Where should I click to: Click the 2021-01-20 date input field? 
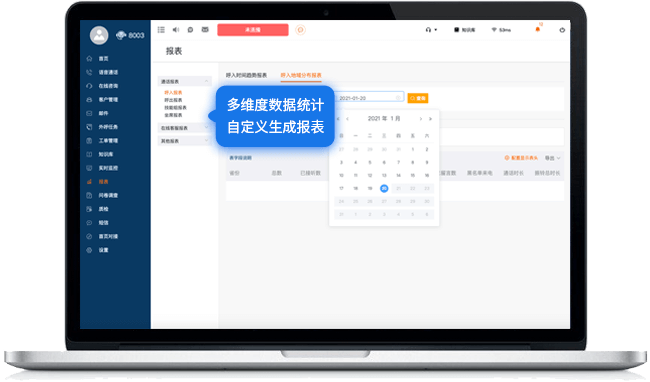pyautogui.click(x=369, y=98)
